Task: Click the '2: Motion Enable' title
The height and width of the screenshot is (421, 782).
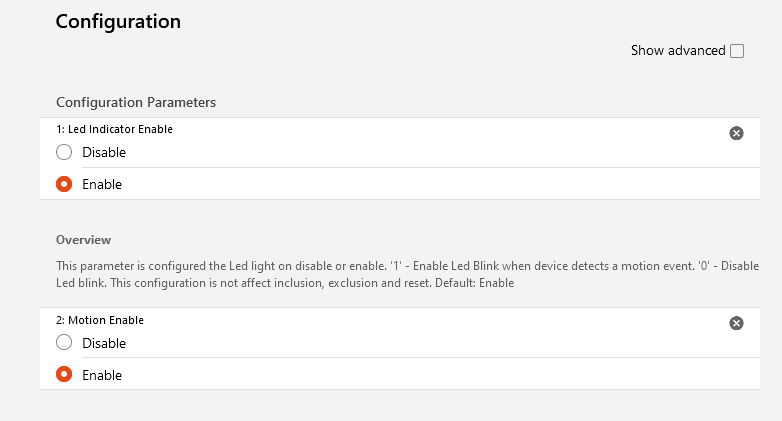Action: [x=100, y=320]
